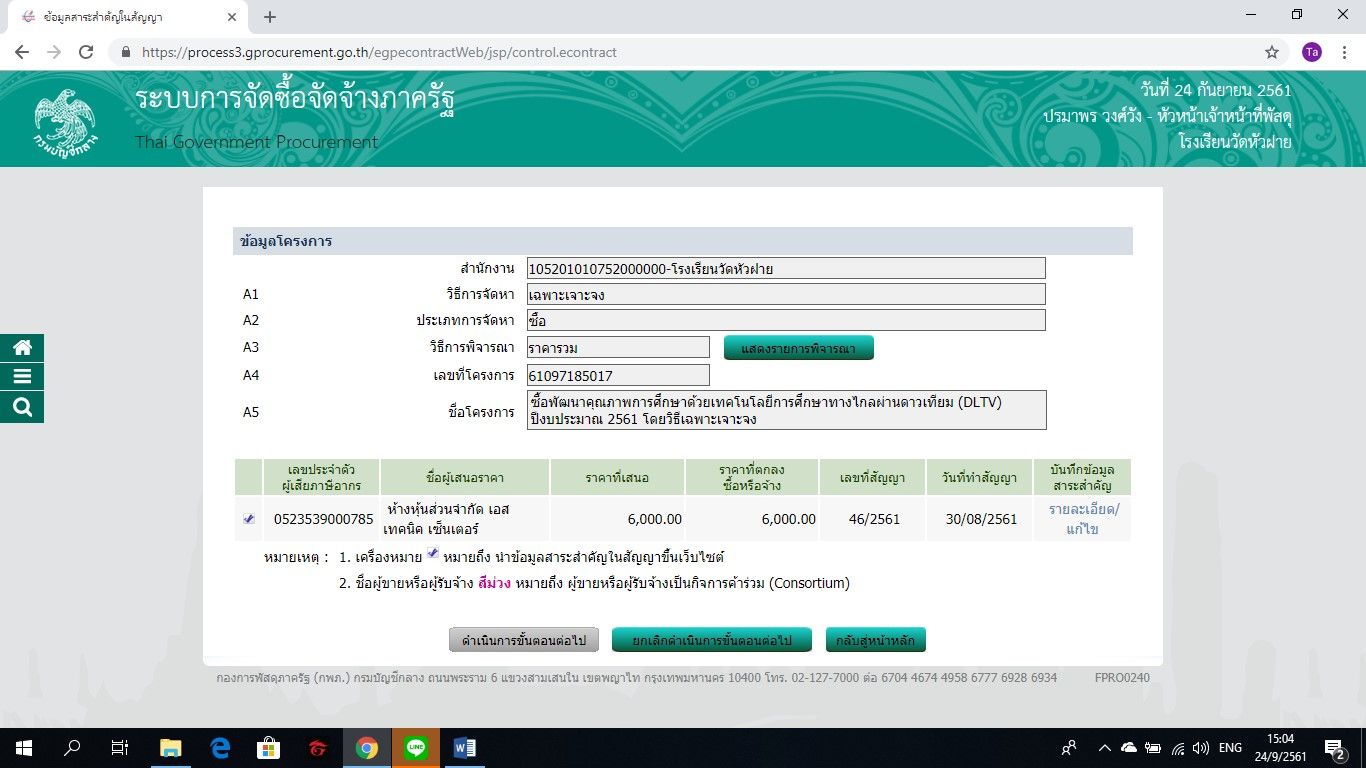Open the ENG input language selector
This screenshot has width=1366, height=768.
[x=1230, y=747]
